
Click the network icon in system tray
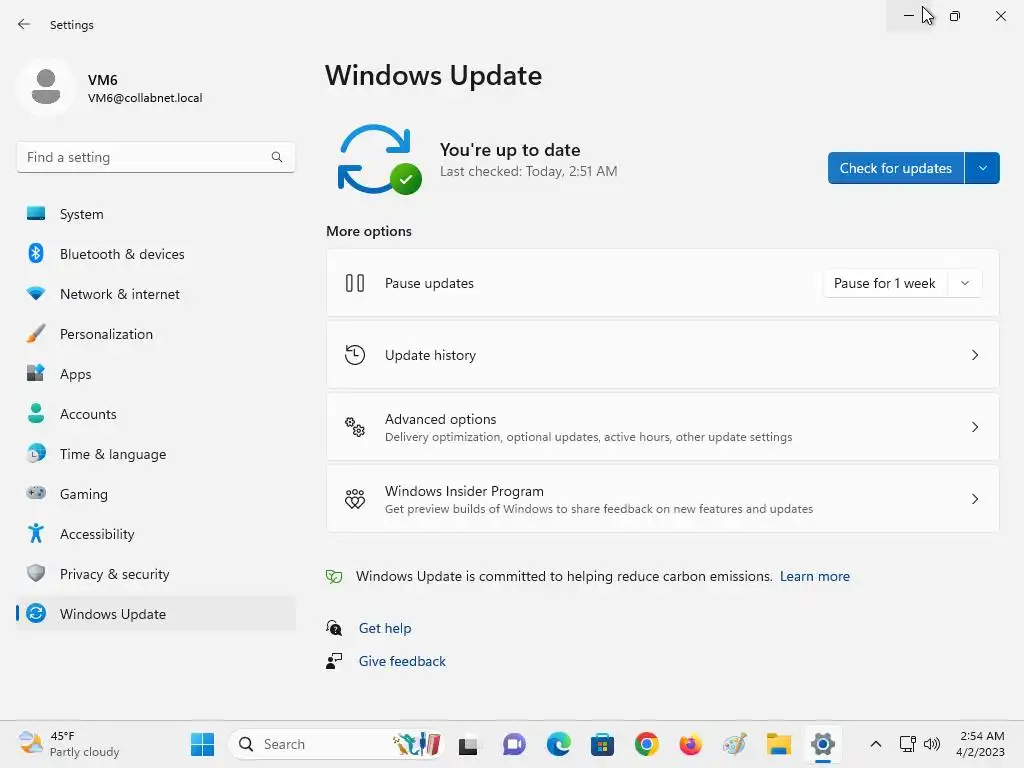tap(907, 744)
